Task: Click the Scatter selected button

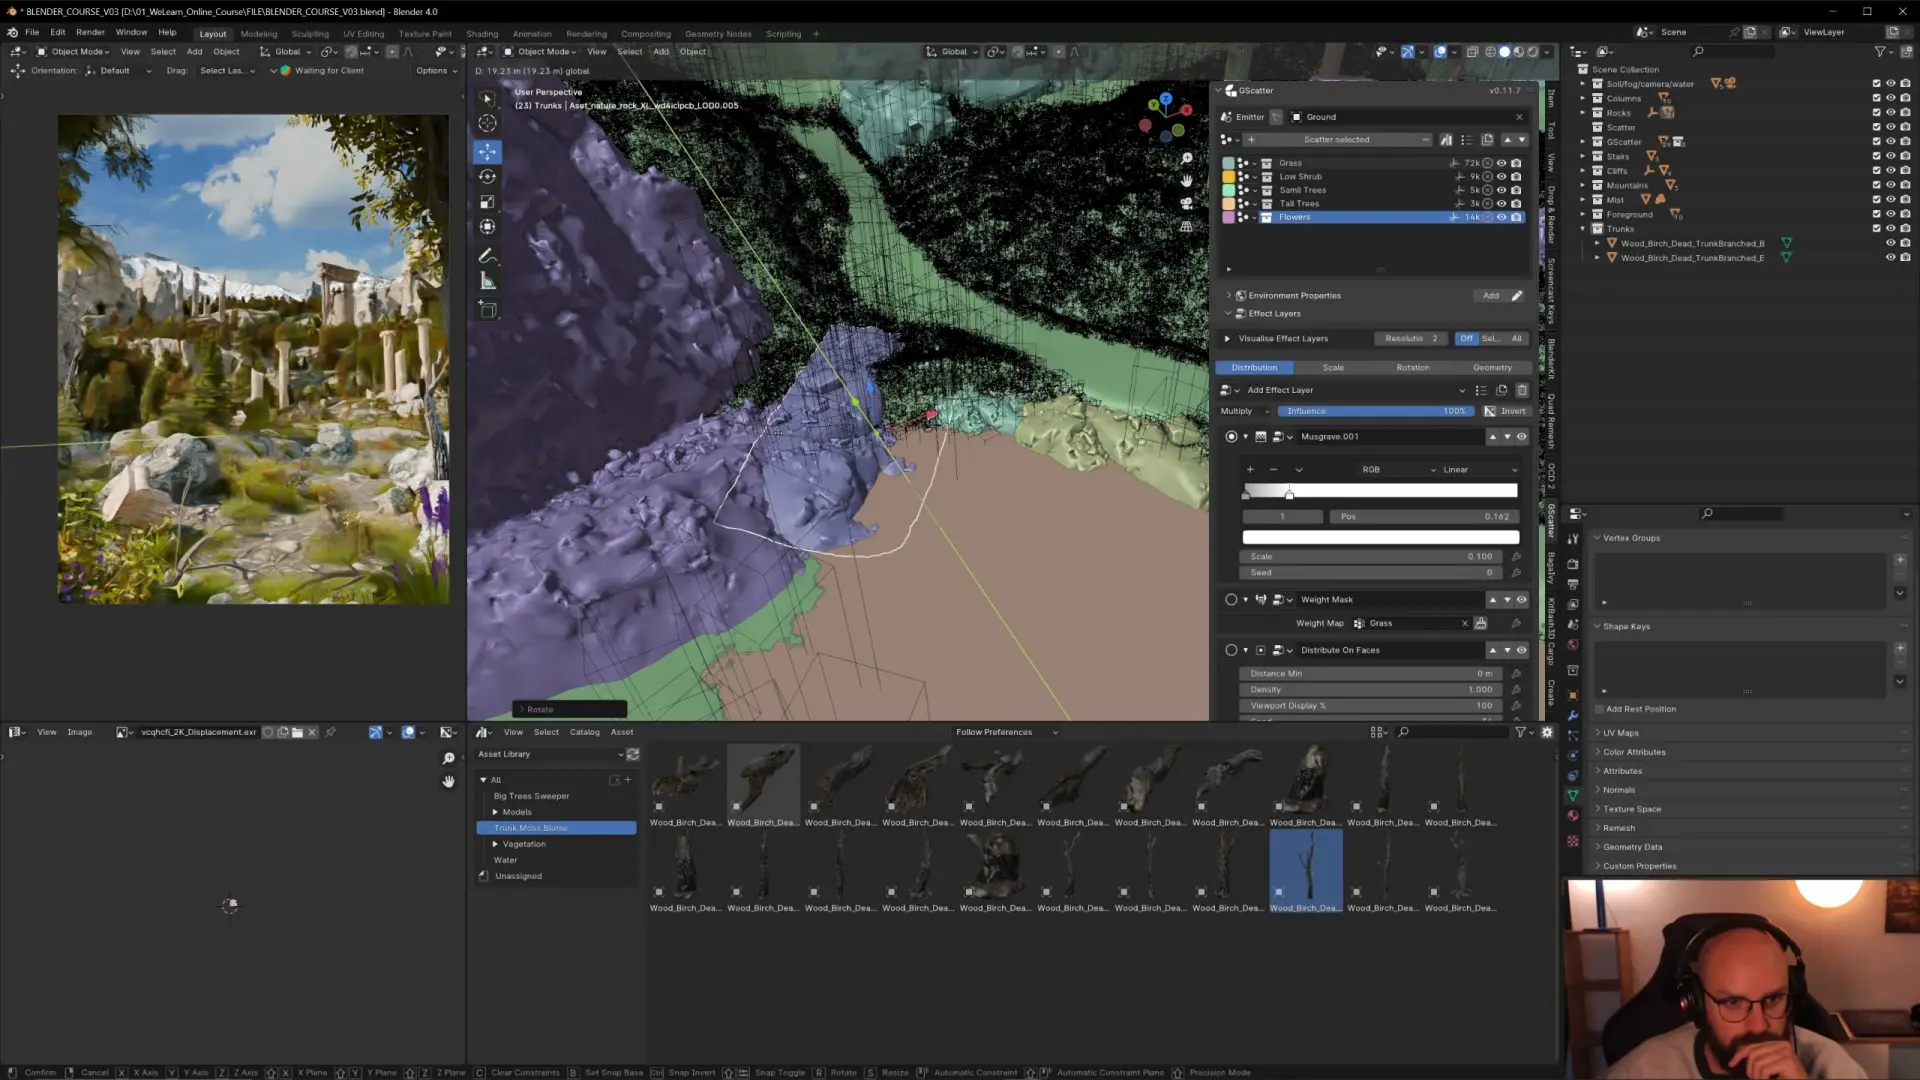Action: click(1336, 140)
